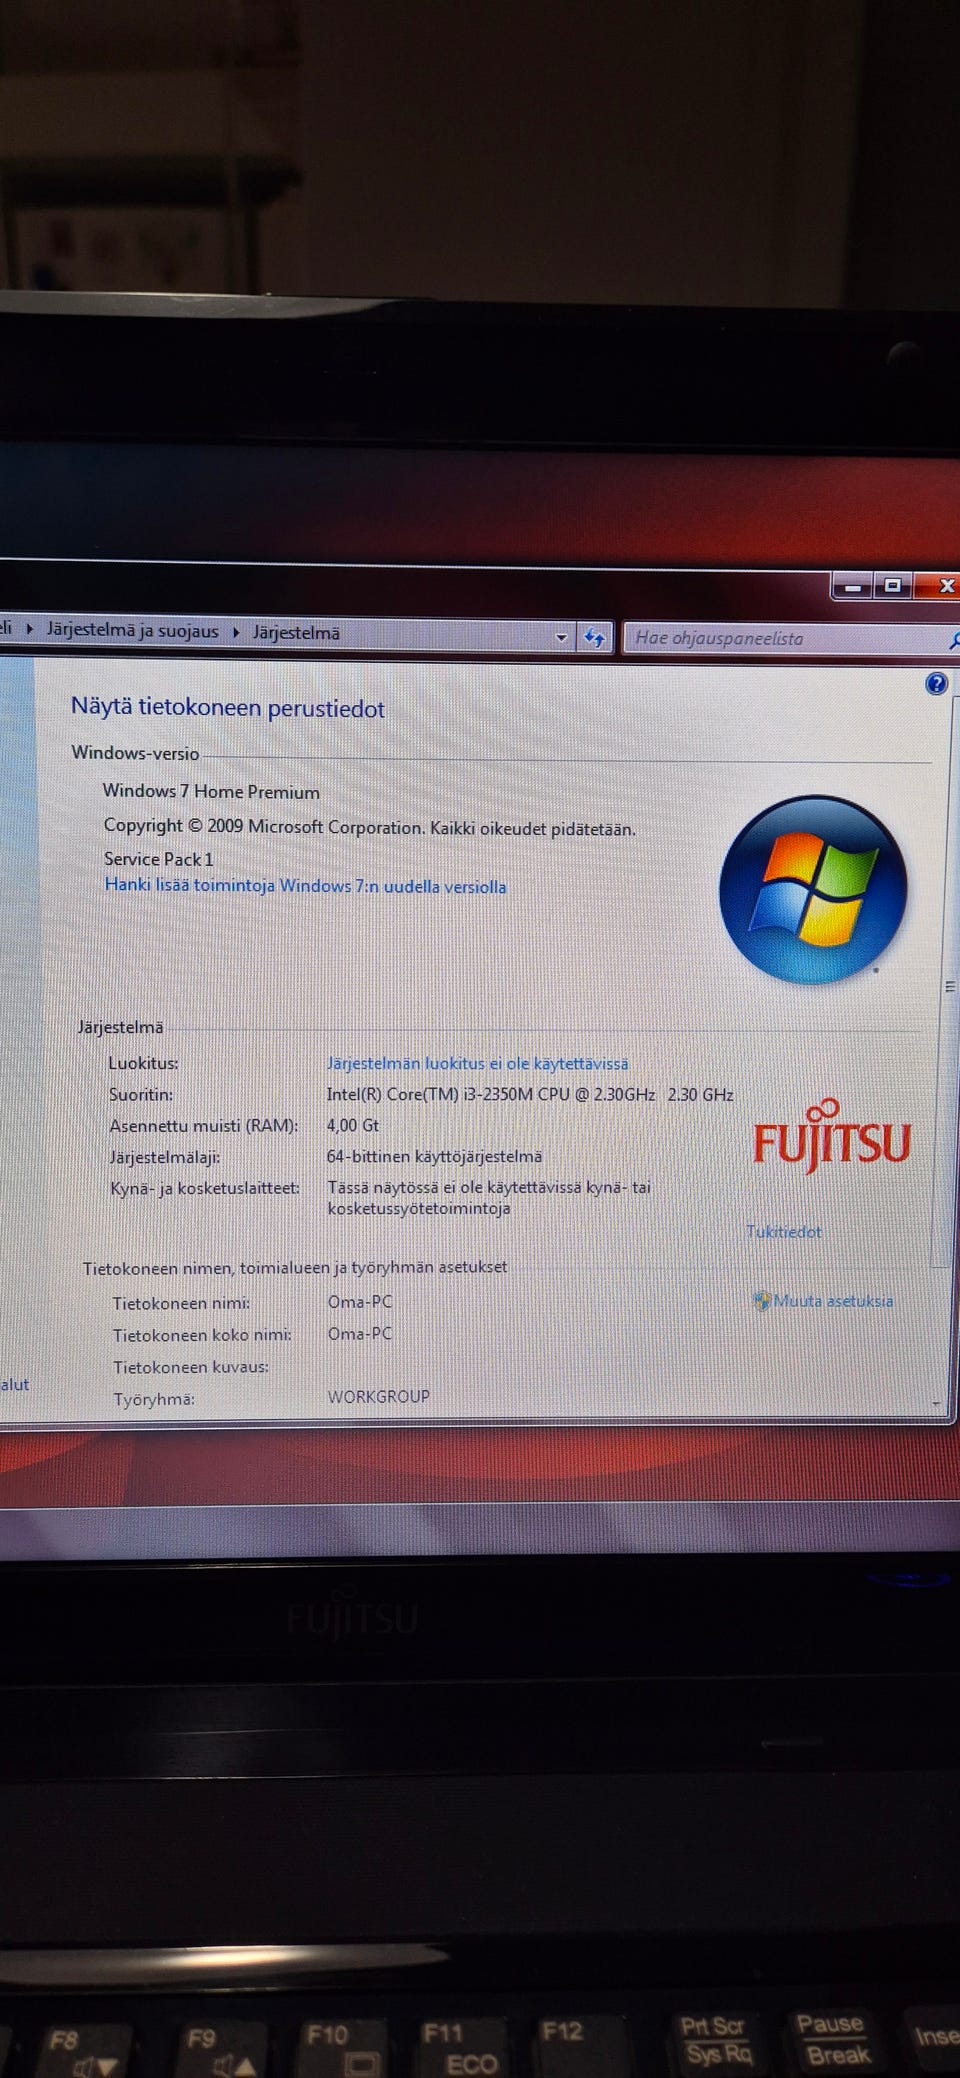This screenshot has height=2078, width=960.
Task: Select 'Oma-PC' next to 'Tietokoneen koko nimi:'
Action: pyautogui.click(x=360, y=1334)
